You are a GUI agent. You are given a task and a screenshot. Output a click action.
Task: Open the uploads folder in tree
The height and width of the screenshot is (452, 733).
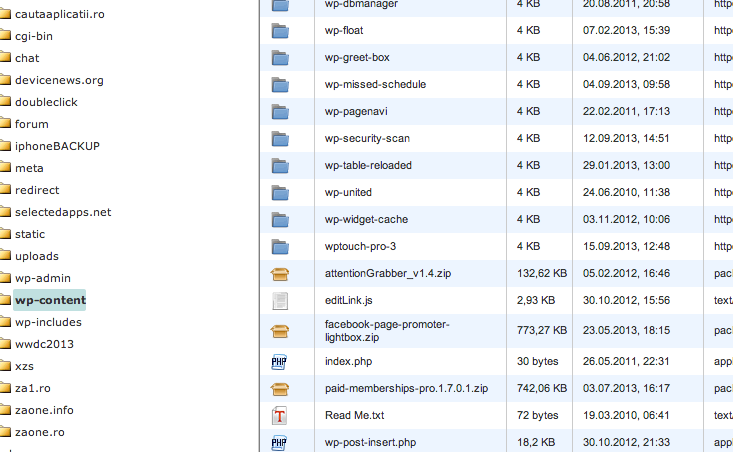point(37,256)
